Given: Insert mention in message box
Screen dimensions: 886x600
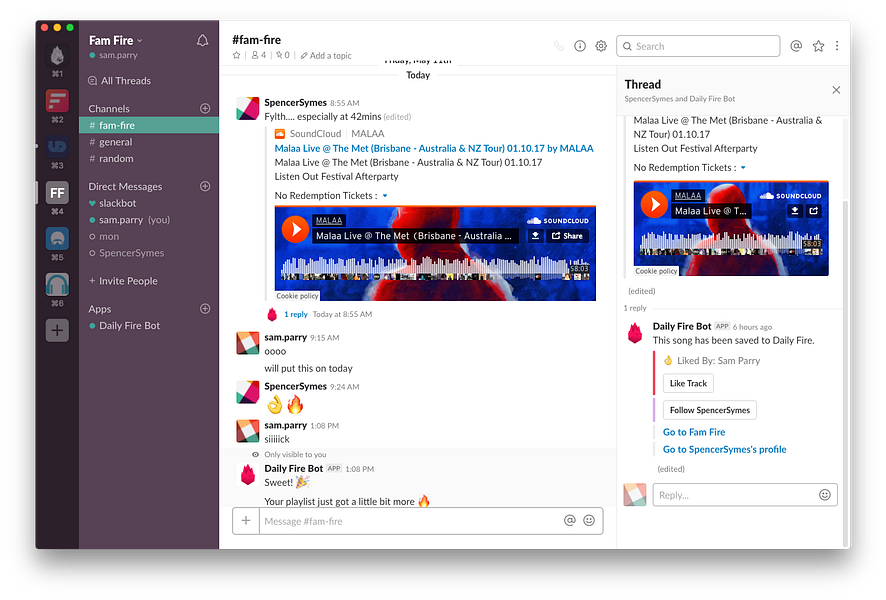Looking at the screenshot, I should (570, 520).
